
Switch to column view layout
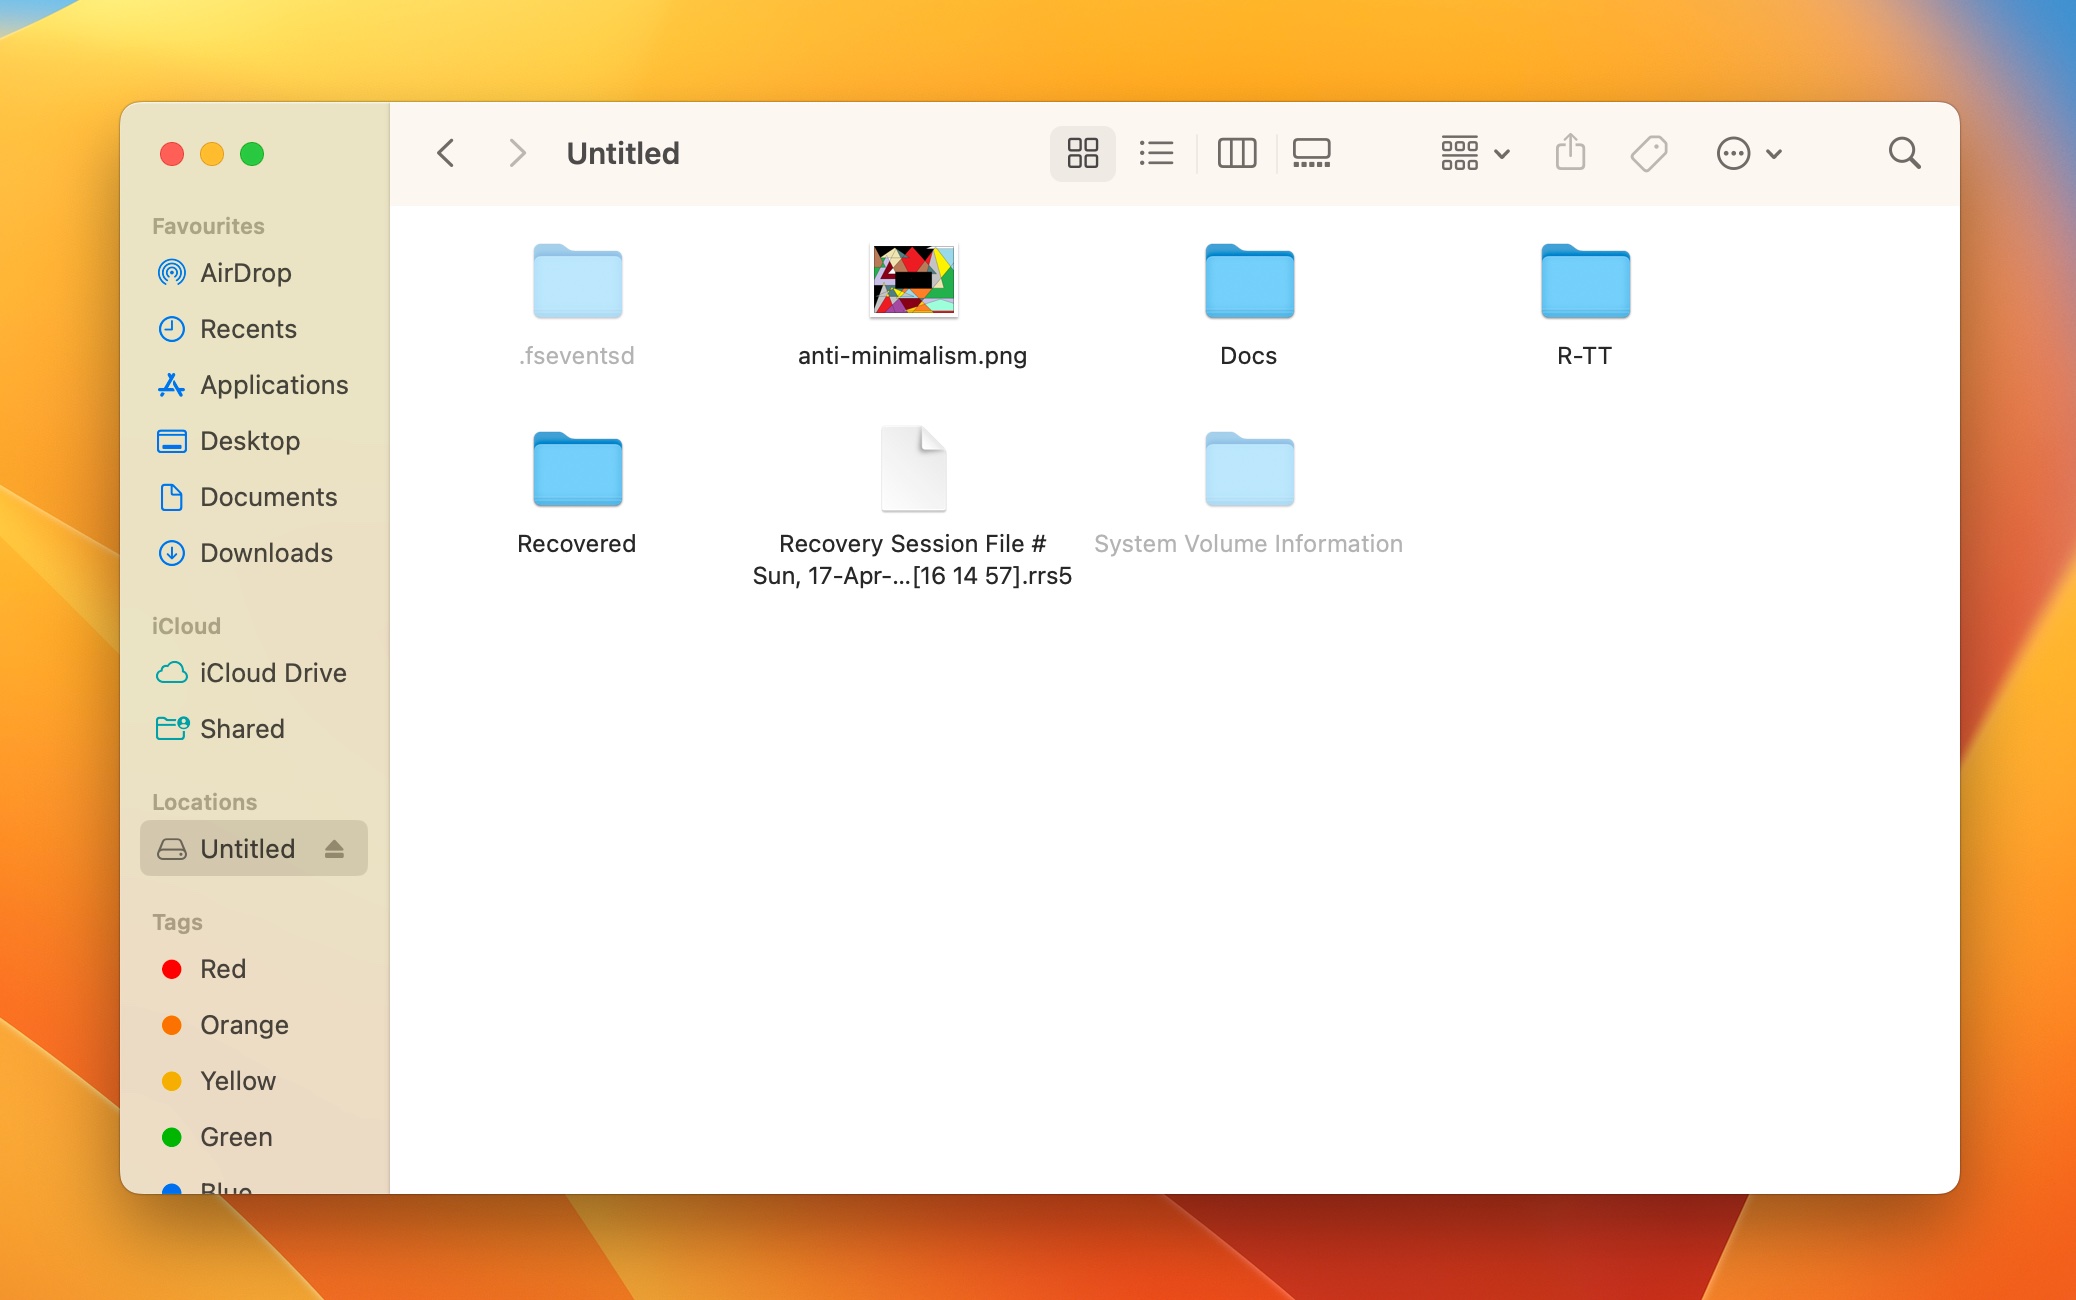tap(1234, 153)
